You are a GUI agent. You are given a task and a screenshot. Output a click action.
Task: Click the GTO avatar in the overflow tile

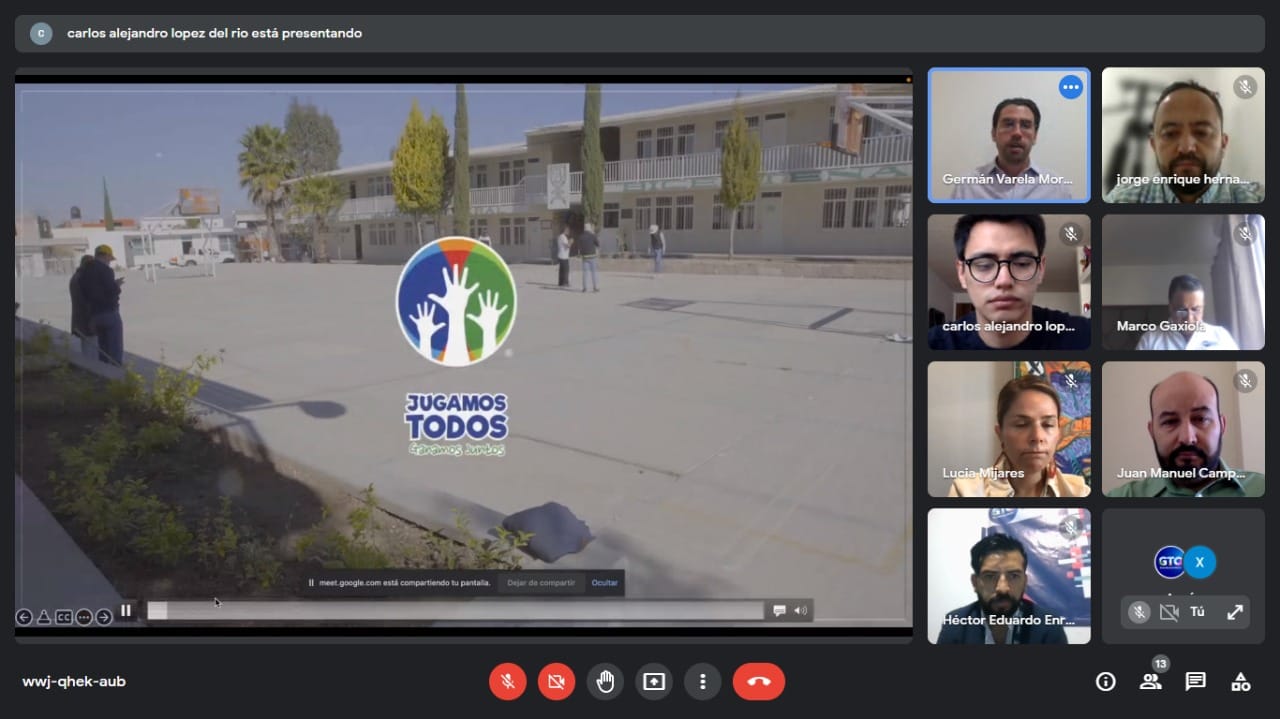[1168, 562]
